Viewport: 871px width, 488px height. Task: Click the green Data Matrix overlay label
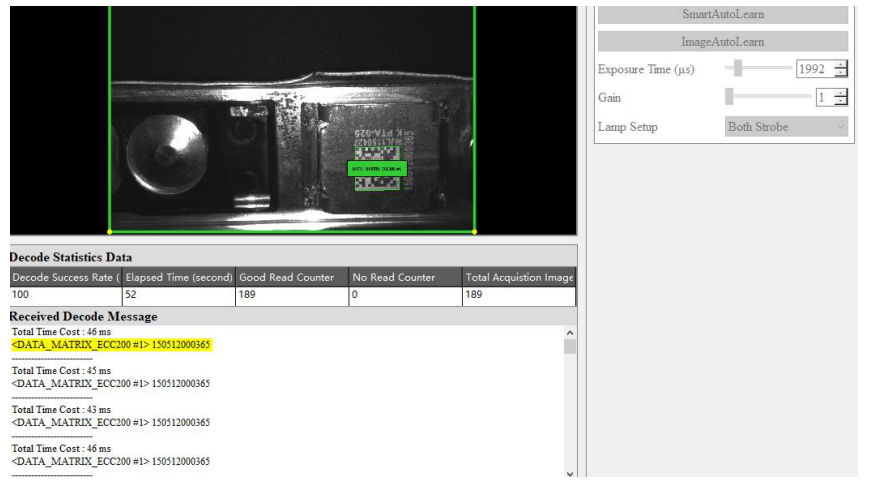point(377,169)
